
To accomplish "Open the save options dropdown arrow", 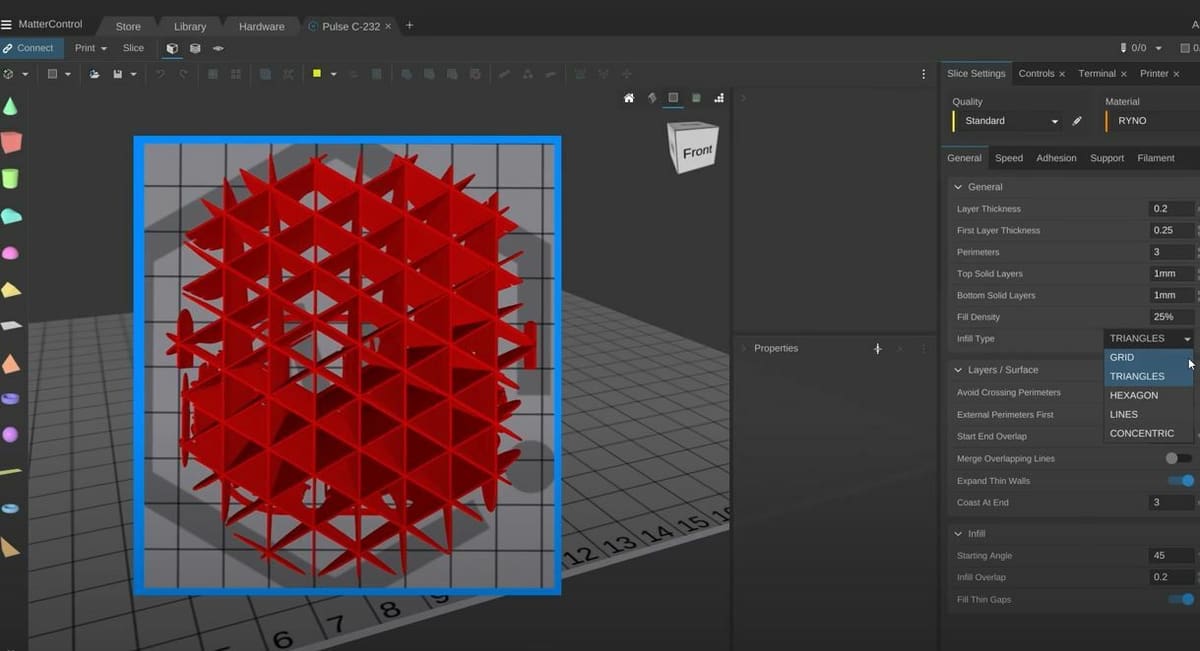I will point(132,75).
